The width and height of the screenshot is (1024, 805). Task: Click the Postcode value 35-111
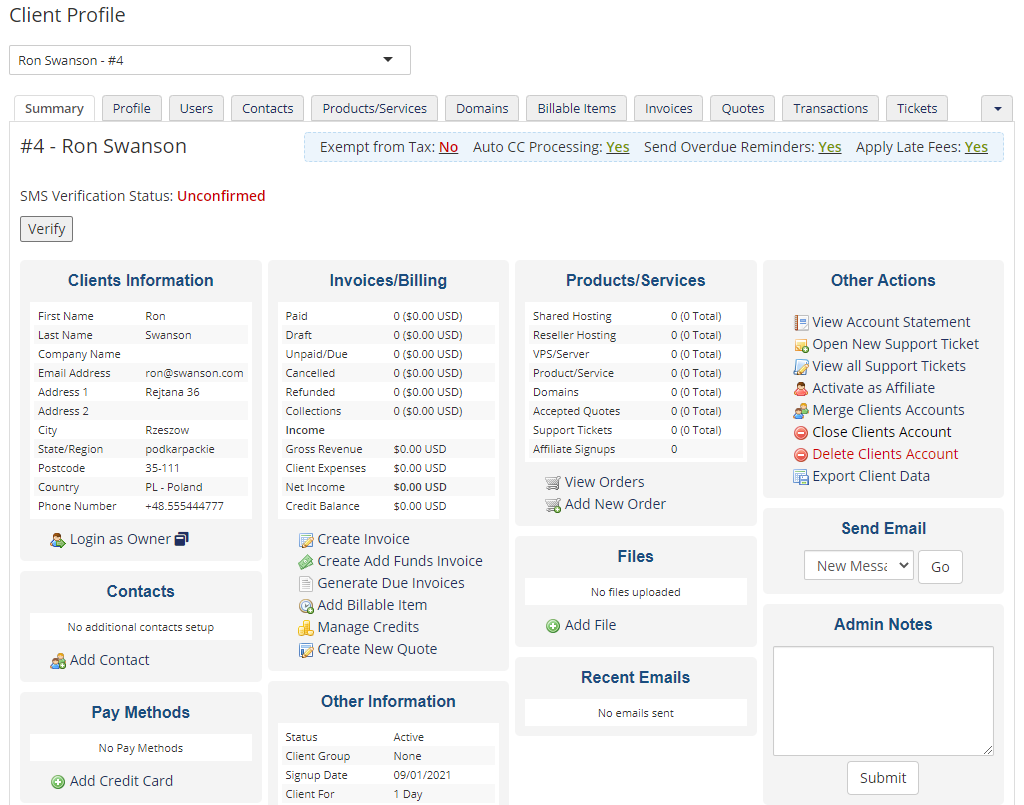(162, 469)
